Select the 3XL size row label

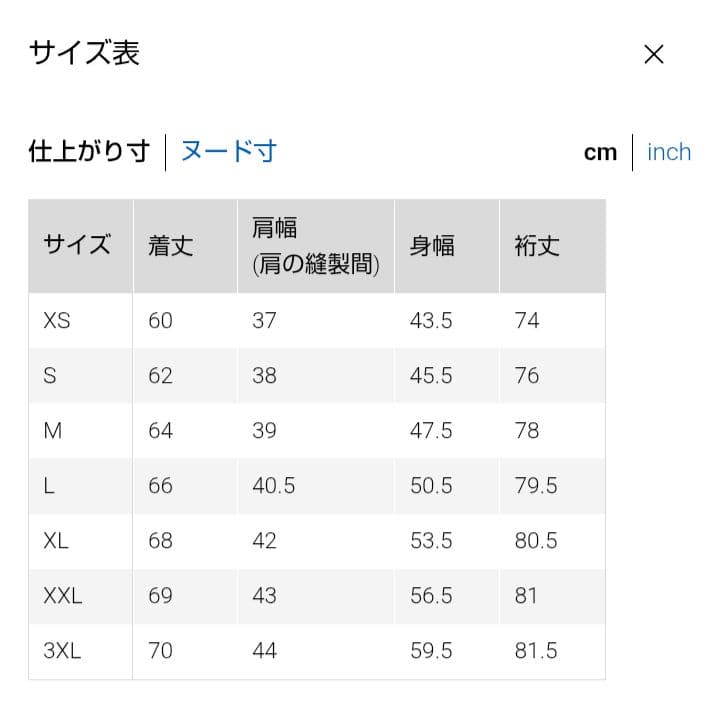(62, 651)
